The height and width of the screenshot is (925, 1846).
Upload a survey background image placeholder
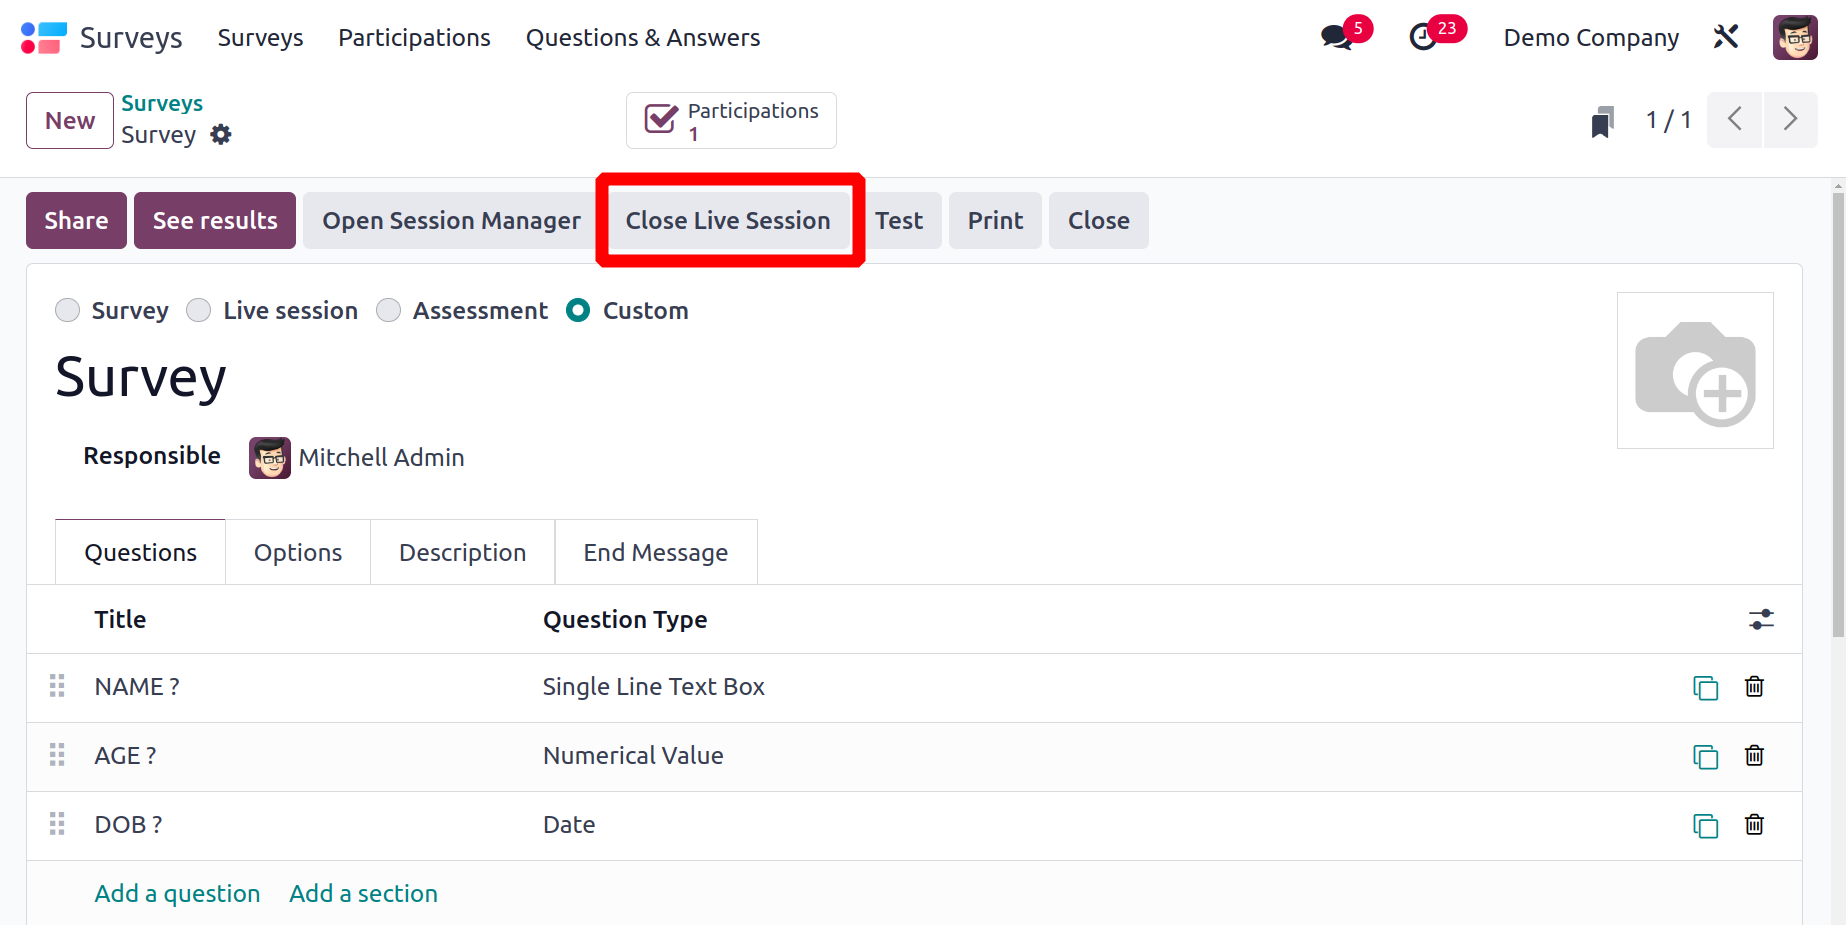1695,370
